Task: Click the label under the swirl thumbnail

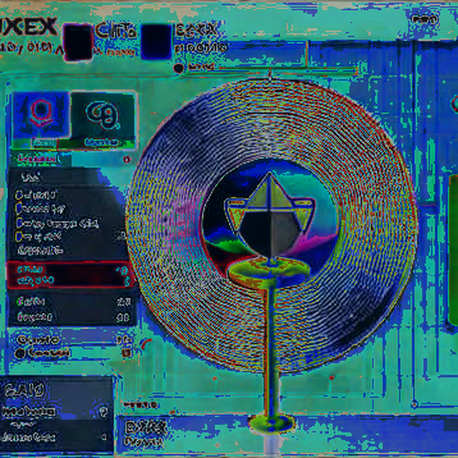Action: pyautogui.click(x=101, y=143)
